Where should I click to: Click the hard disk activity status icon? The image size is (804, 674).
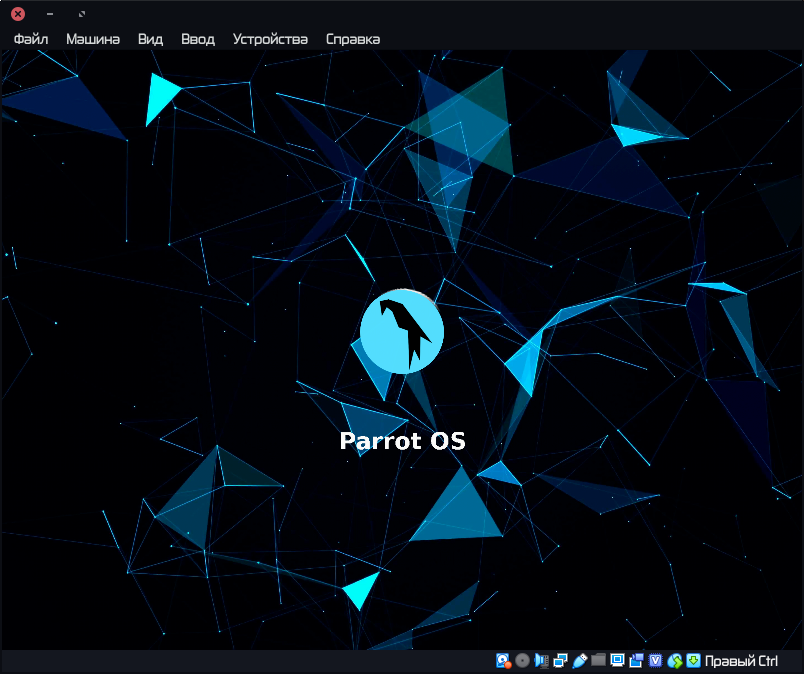(x=504, y=661)
